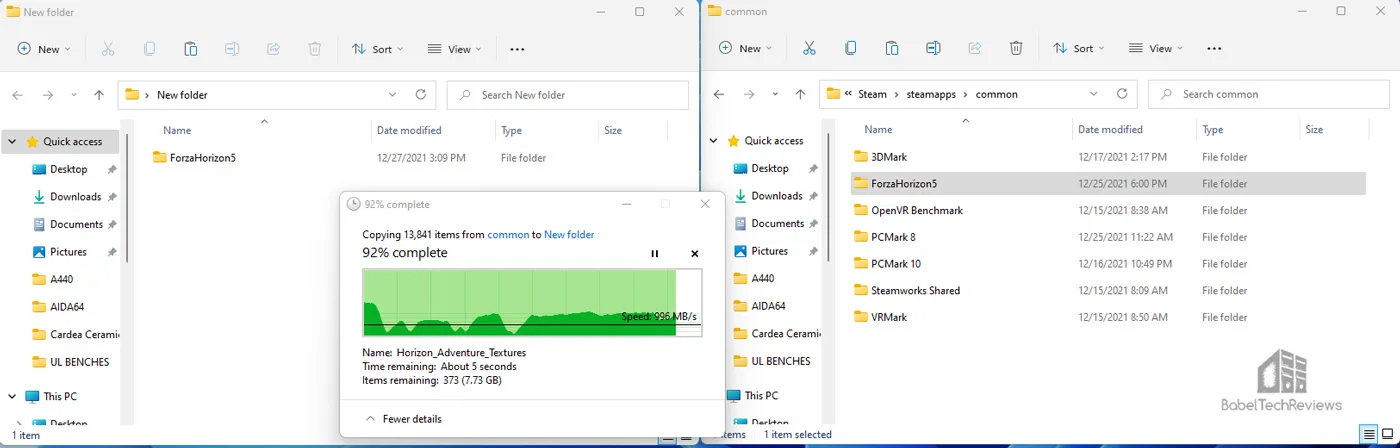Select Steamworks Shared folder
1400x448 pixels.
coord(906,290)
